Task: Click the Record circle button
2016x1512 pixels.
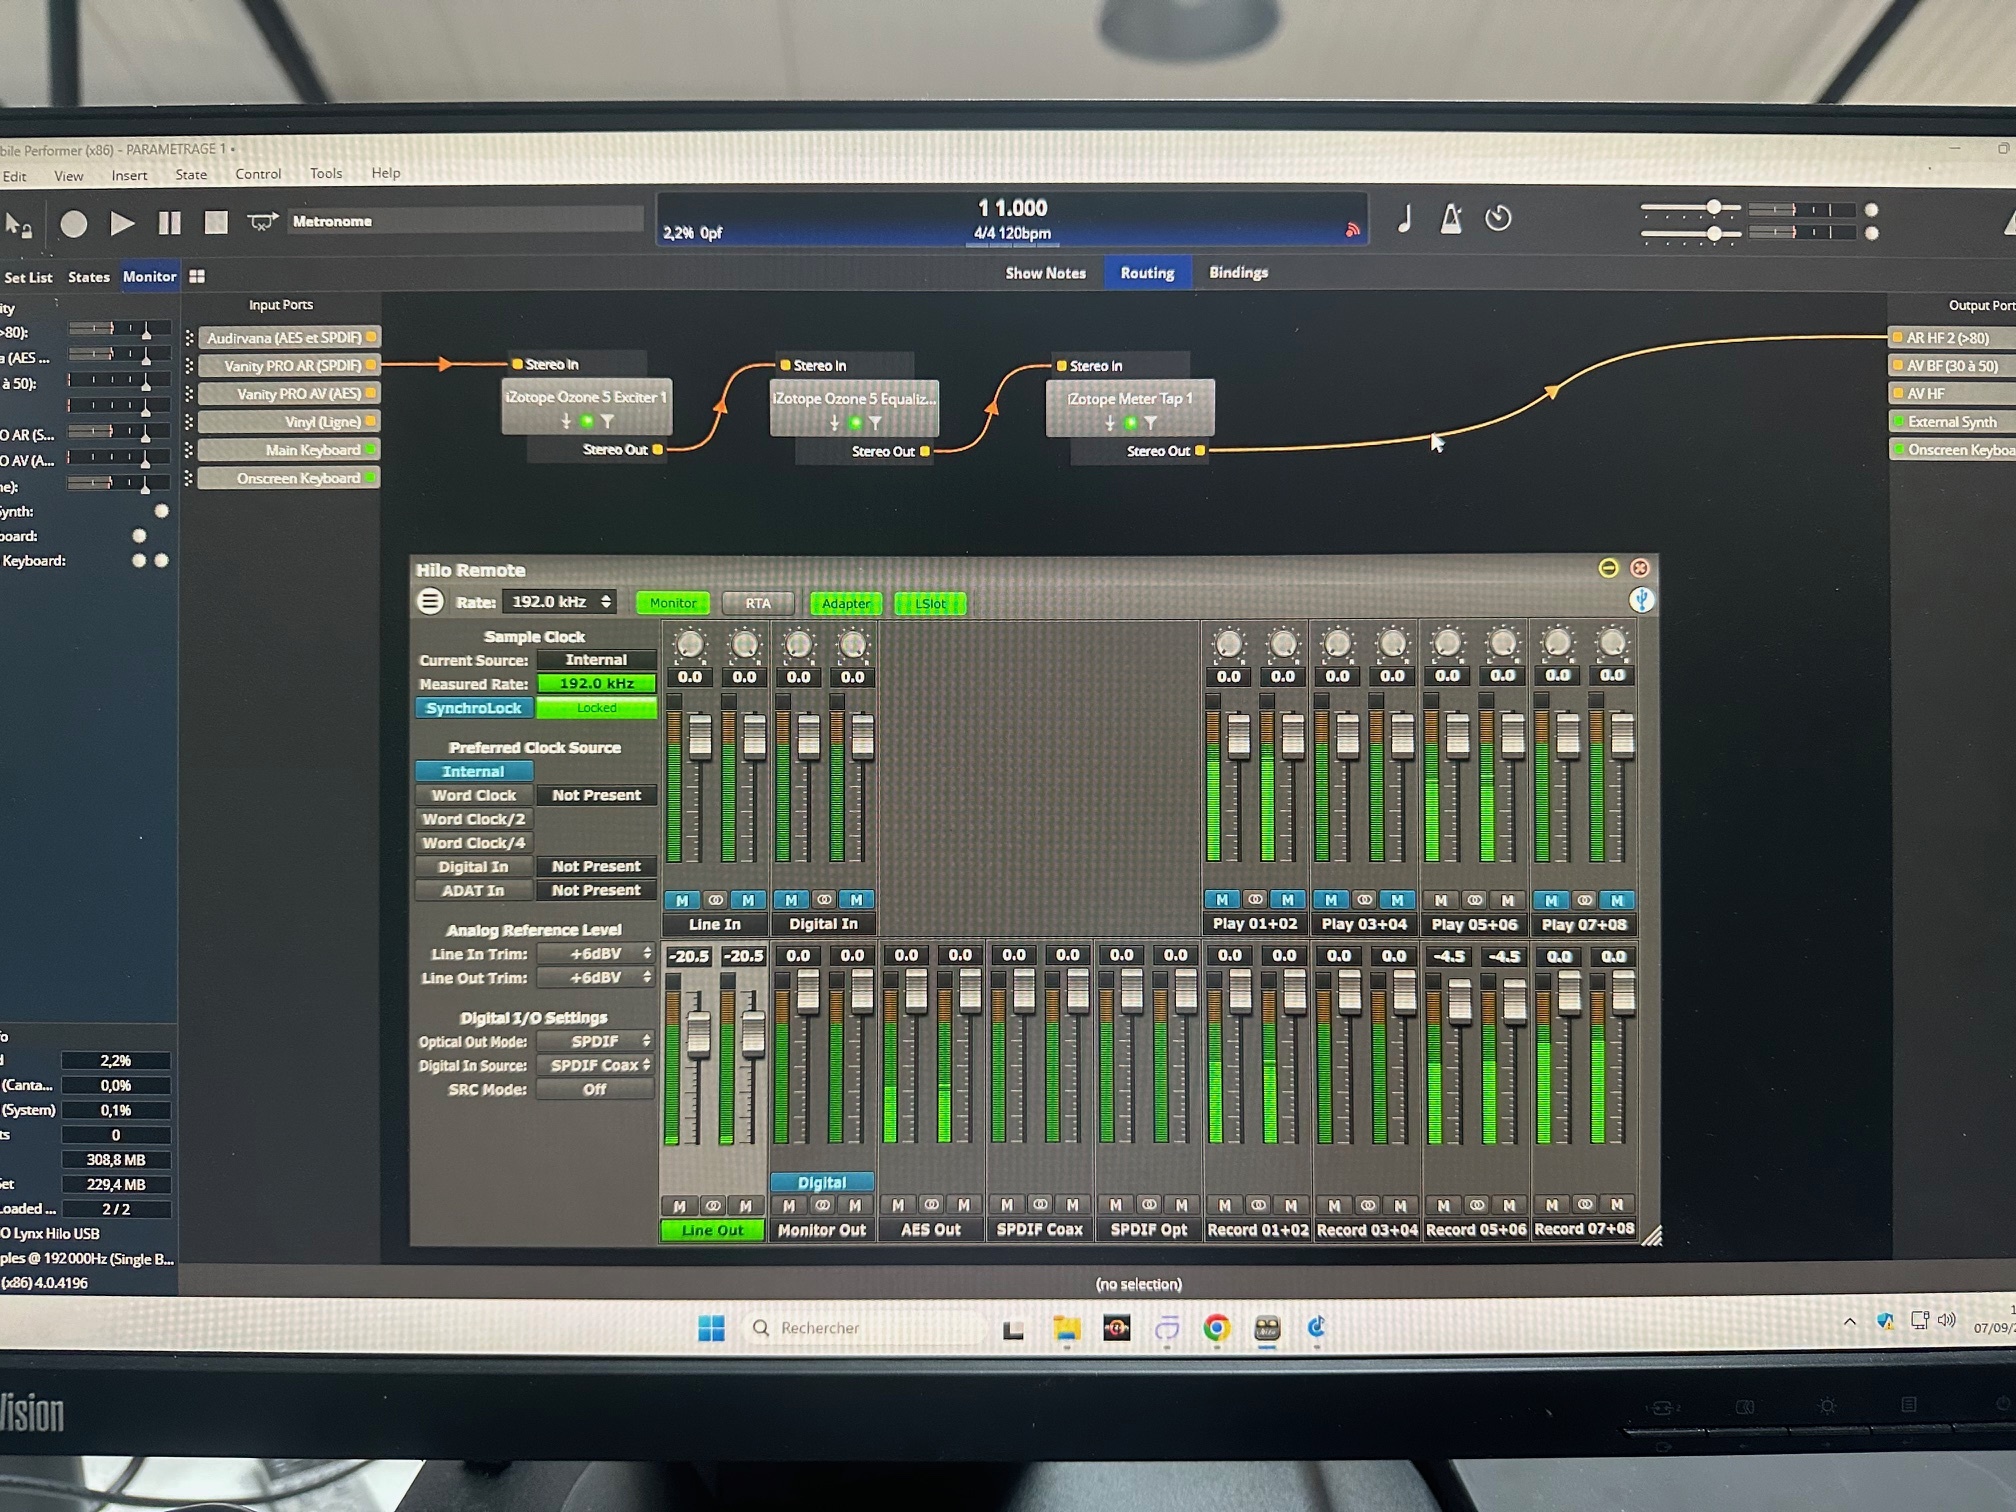Action: tap(73, 224)
